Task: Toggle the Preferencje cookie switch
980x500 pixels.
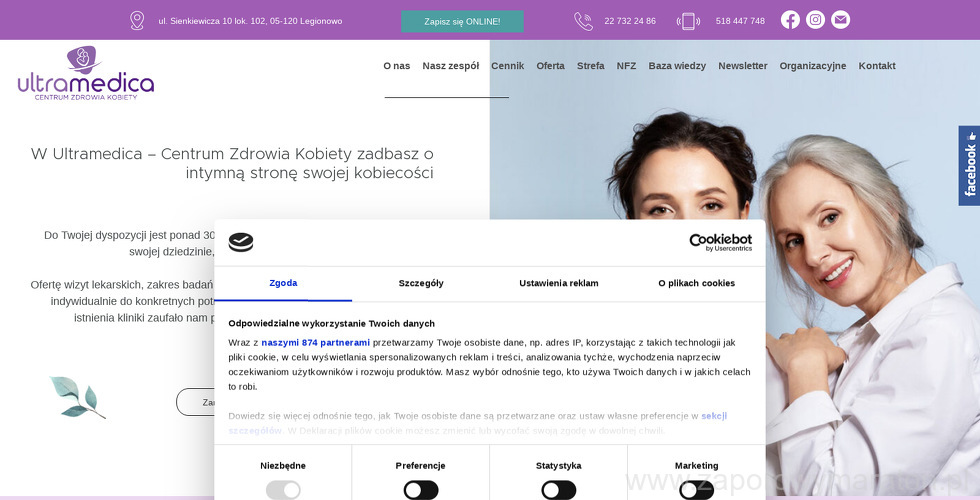Action: [421, 490]
